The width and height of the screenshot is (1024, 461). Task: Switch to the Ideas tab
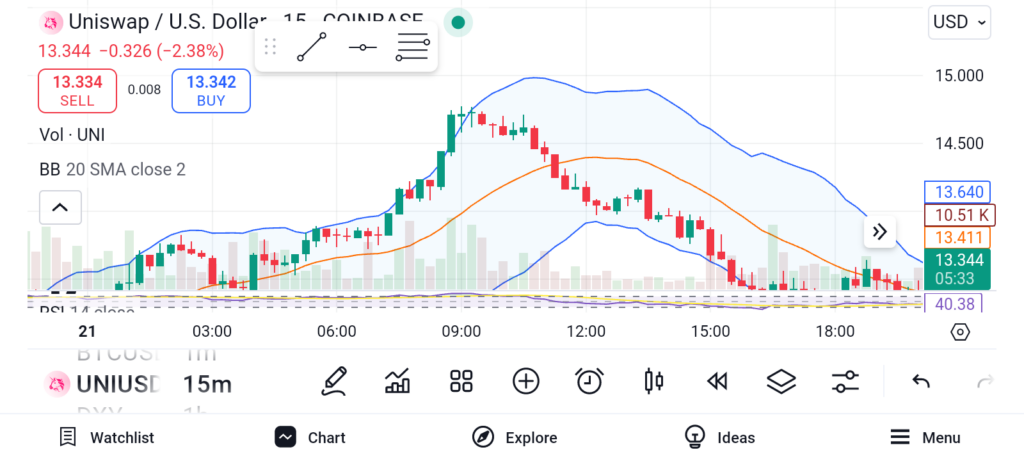[720, 437]
